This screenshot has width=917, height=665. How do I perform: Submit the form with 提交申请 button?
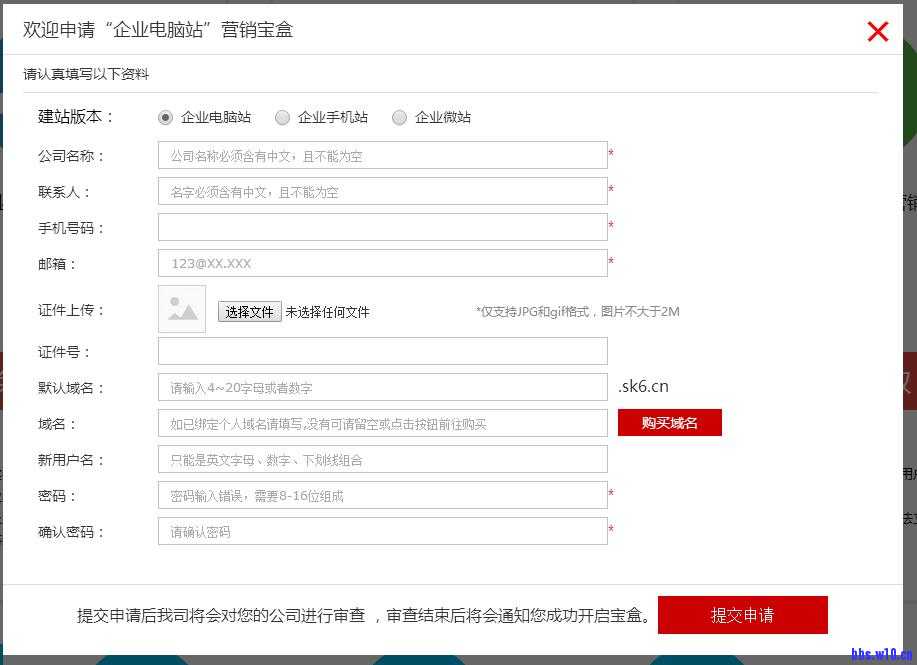click(x=742, y=615)
